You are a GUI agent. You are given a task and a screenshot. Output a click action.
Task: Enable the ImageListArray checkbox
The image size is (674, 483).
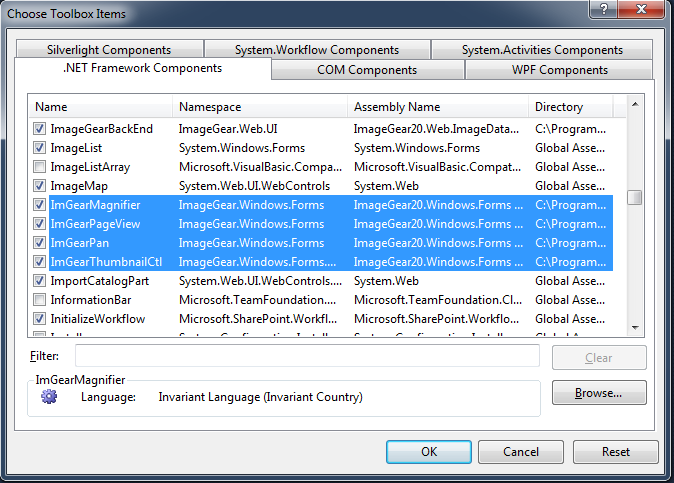point(39,166)
